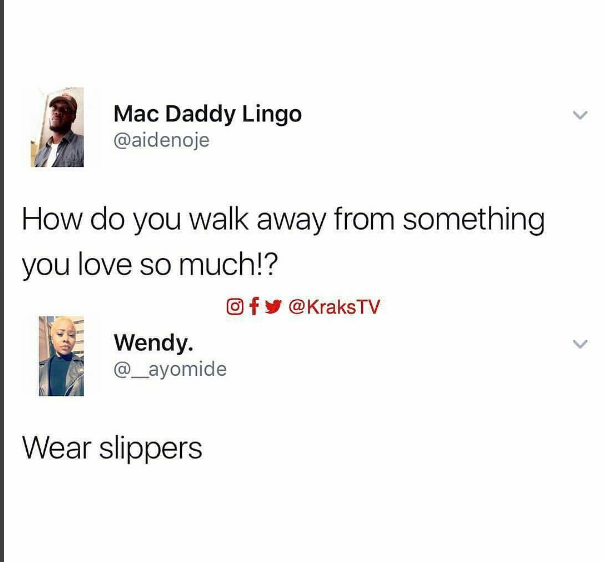Open Wendy's profile picture
This screenshot has height=562, width=604.
(x=61, y=356)
